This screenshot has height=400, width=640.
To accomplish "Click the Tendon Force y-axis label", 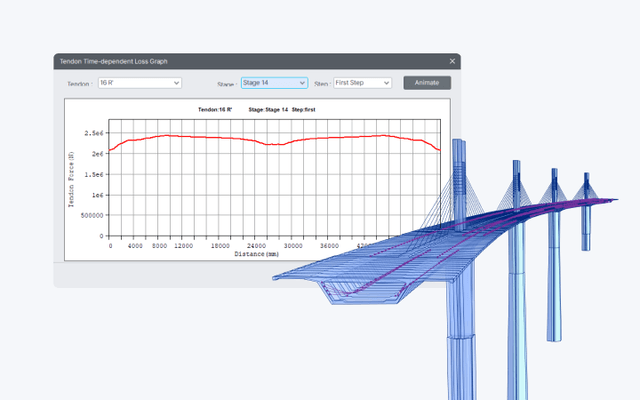I will 71,179.
